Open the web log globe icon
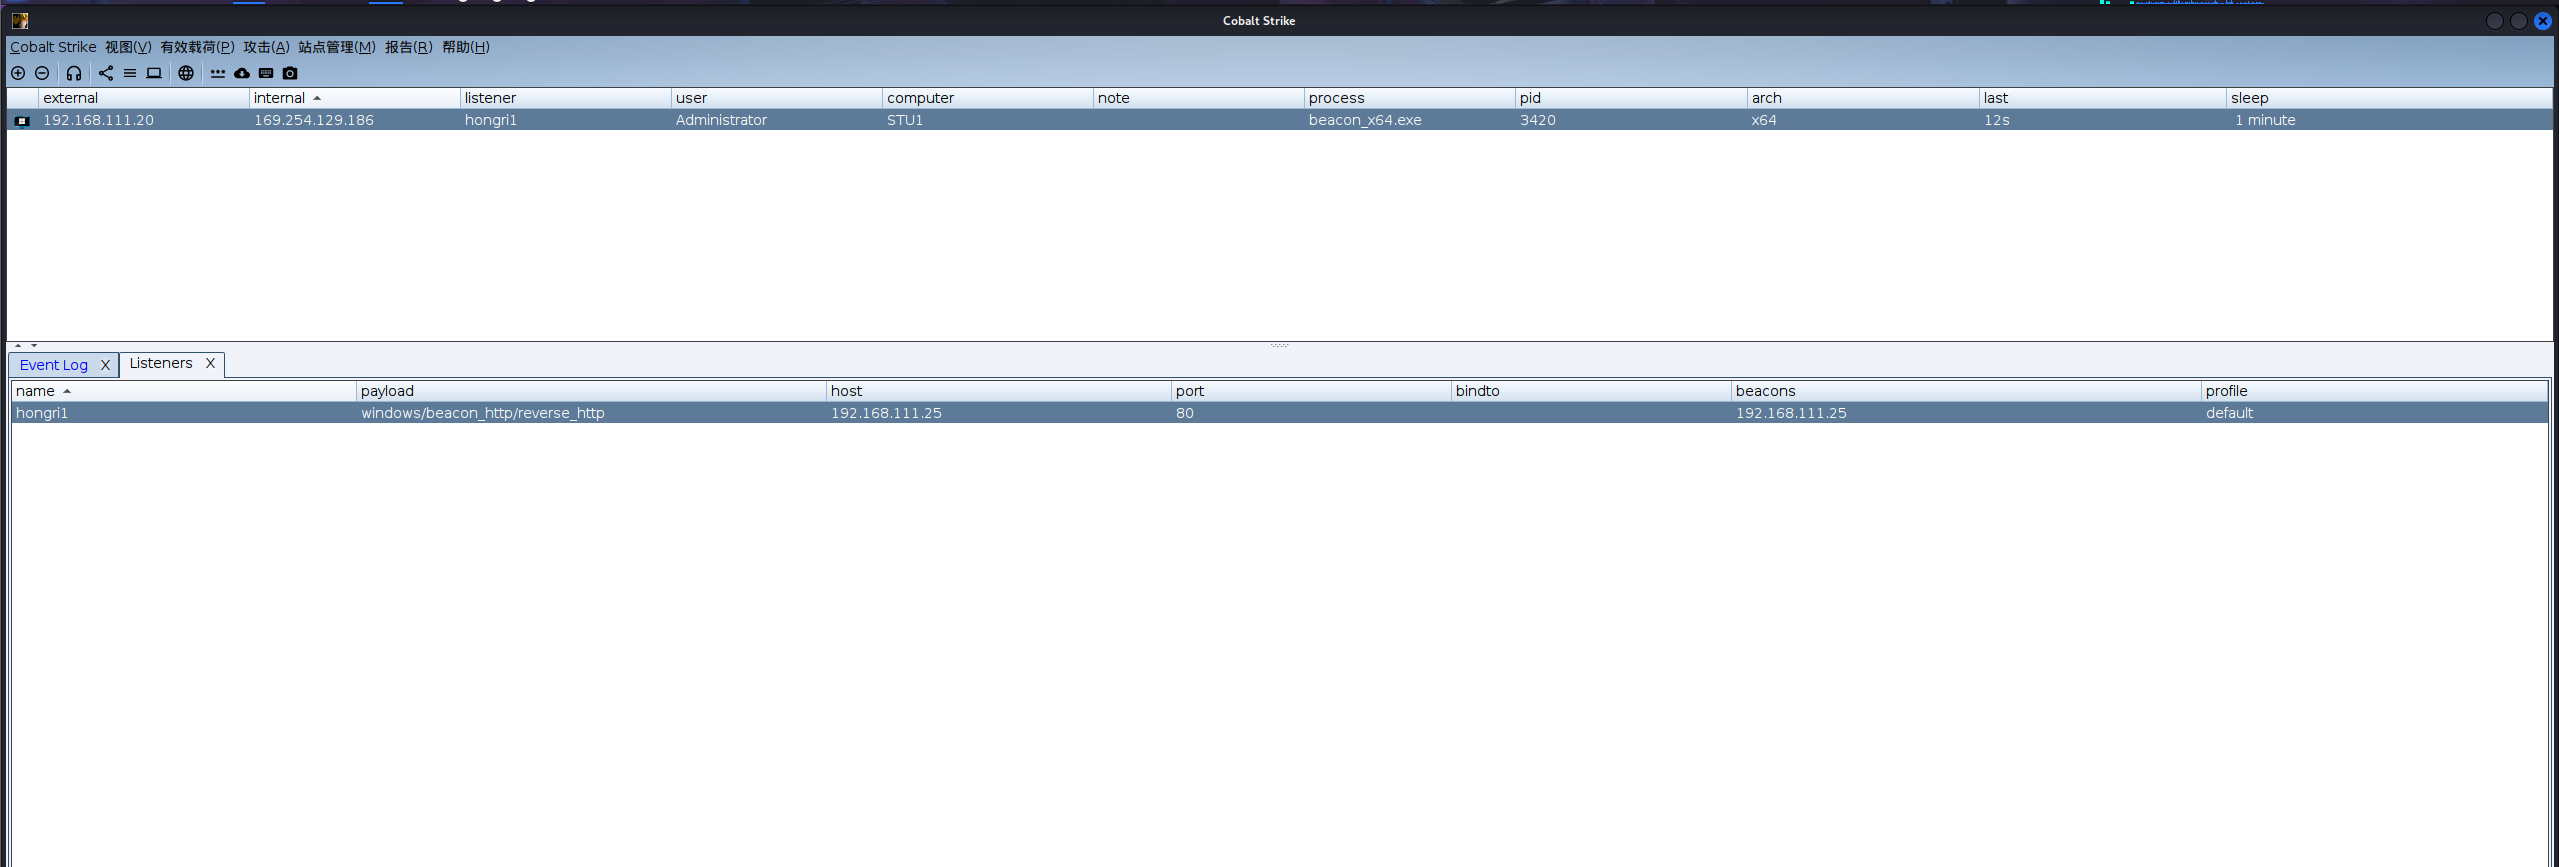Screen dimensions: 2559x867 (x=186, y=73)
